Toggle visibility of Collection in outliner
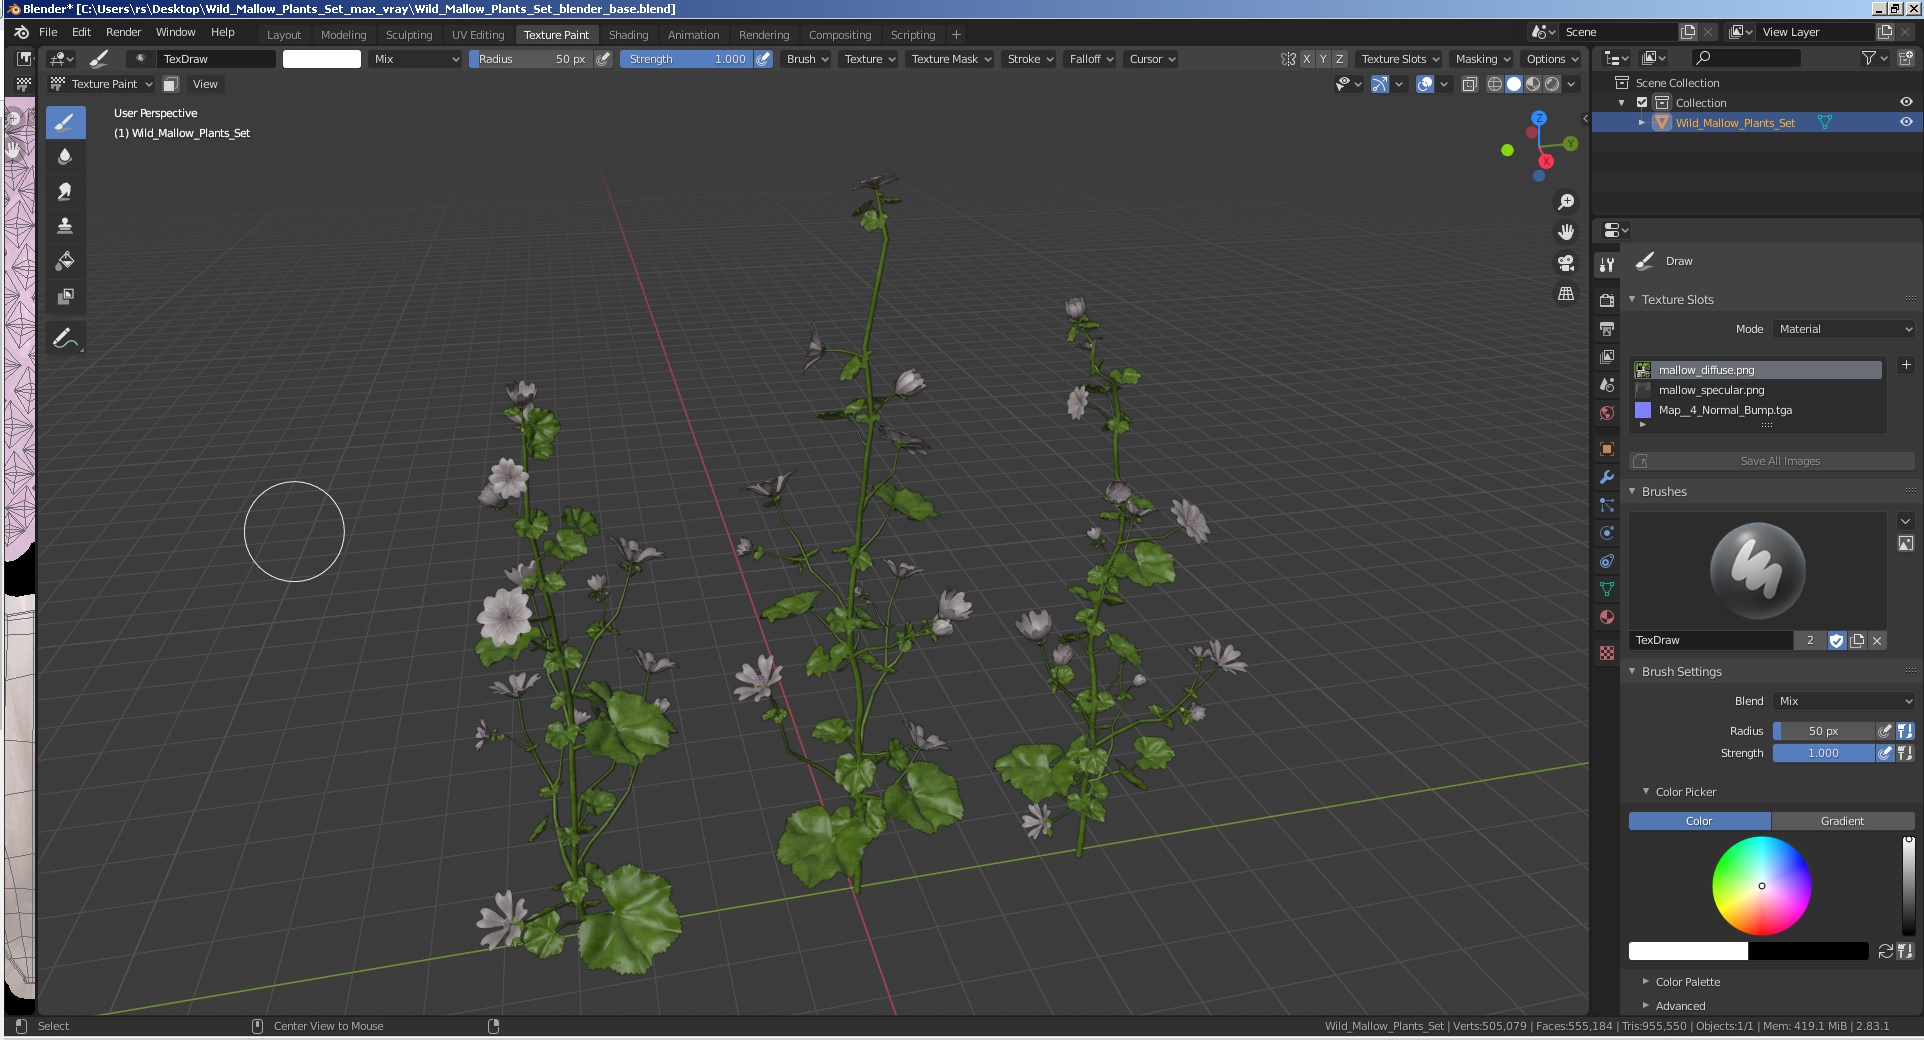 (x=1906, y=102)
